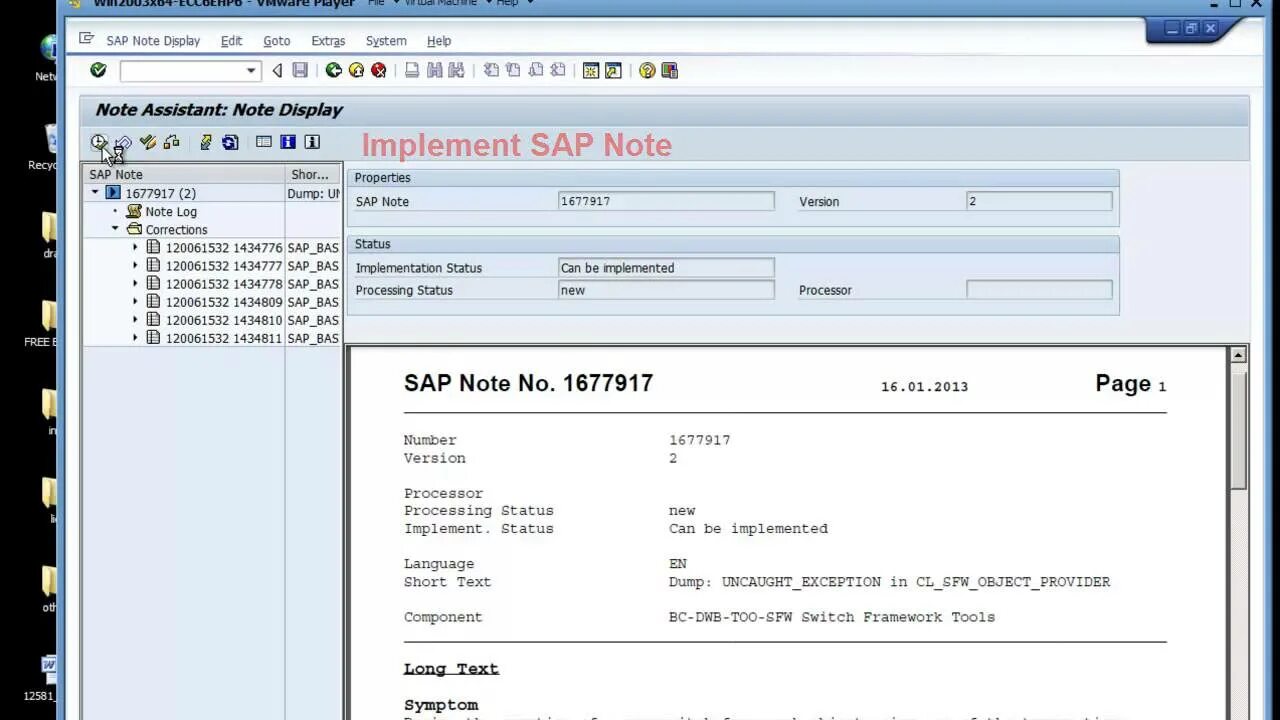Click the Shor... column header
This screenshot has width=1280, height=720.
click(x=314, y=174)
